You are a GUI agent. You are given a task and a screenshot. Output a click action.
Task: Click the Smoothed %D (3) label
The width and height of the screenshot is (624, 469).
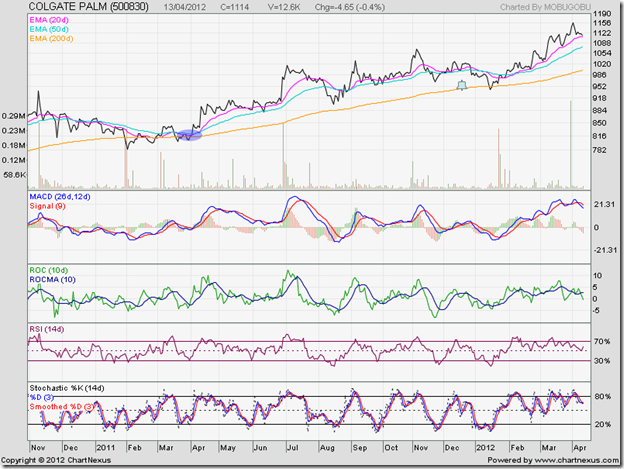62,407
